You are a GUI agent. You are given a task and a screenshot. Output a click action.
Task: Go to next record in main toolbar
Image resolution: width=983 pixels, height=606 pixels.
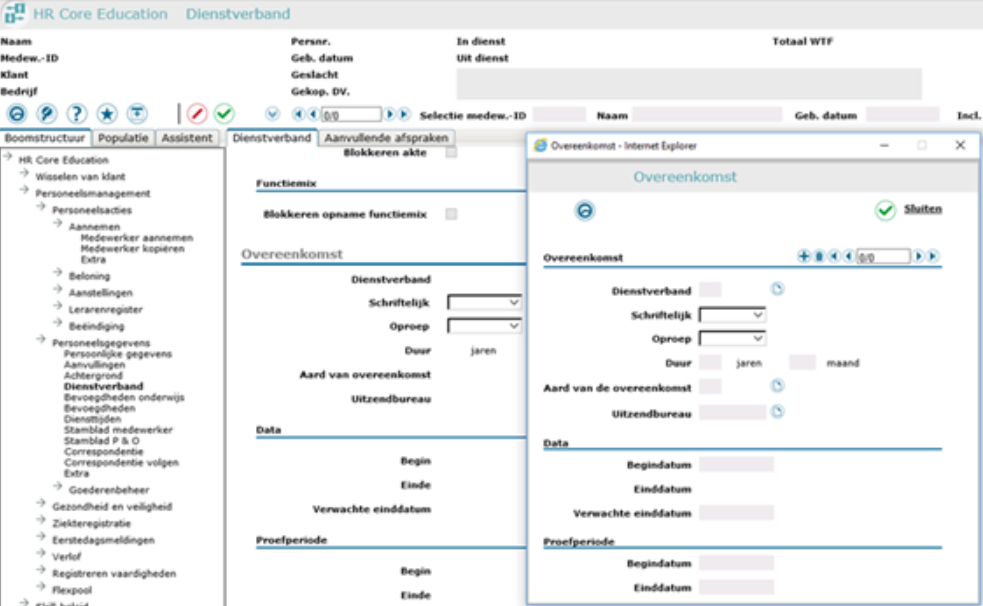pyautogui.click(x=389, y=114)
